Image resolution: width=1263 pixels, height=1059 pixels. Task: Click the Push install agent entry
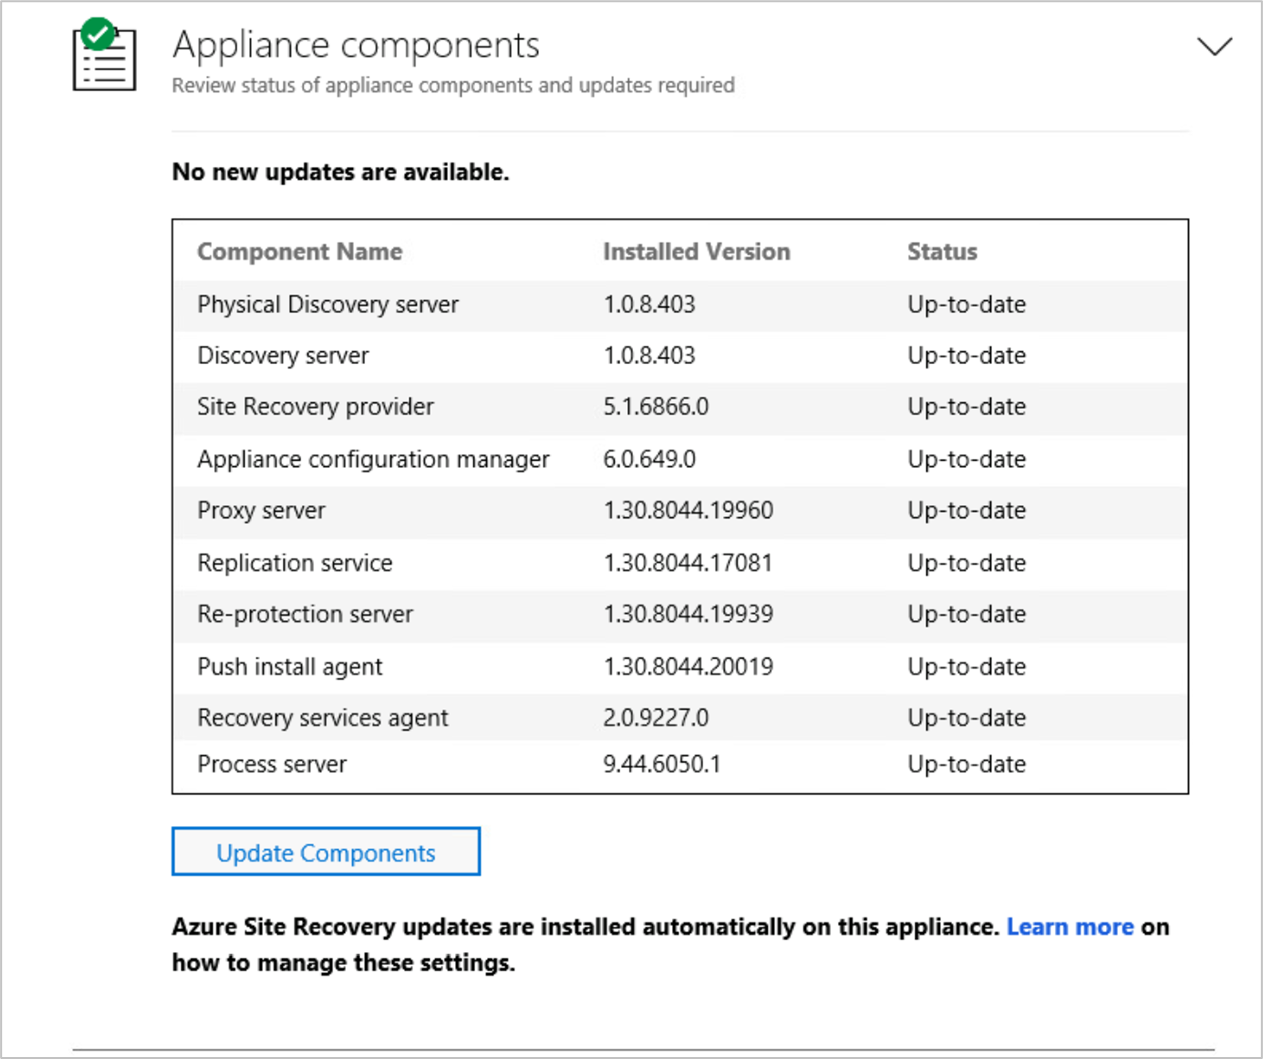click(290, 667)
